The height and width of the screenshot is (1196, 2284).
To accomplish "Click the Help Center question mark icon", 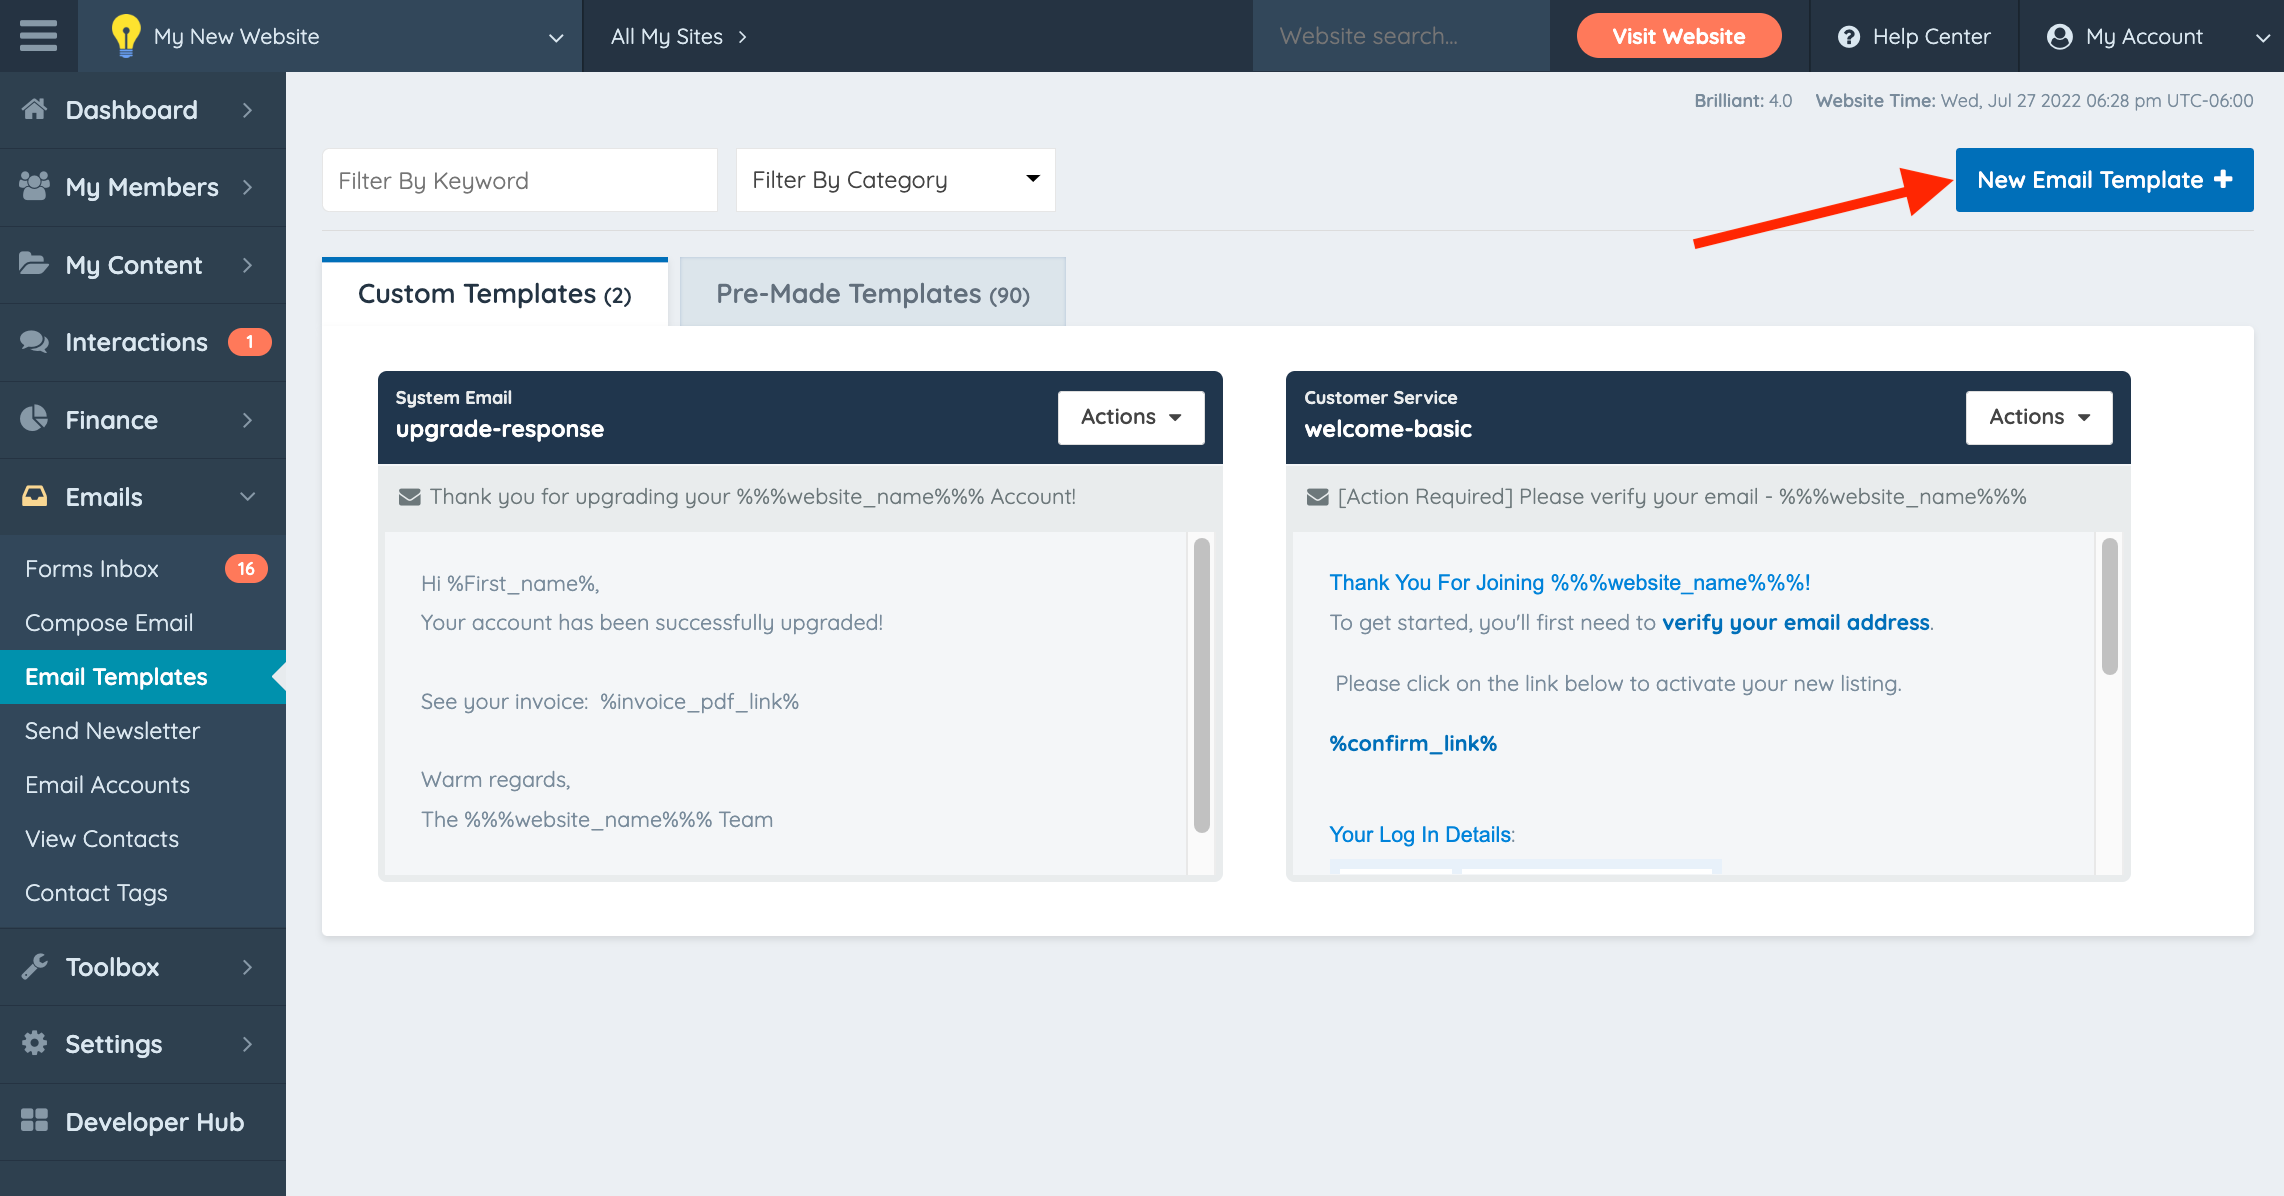I will click(1850, 36).
